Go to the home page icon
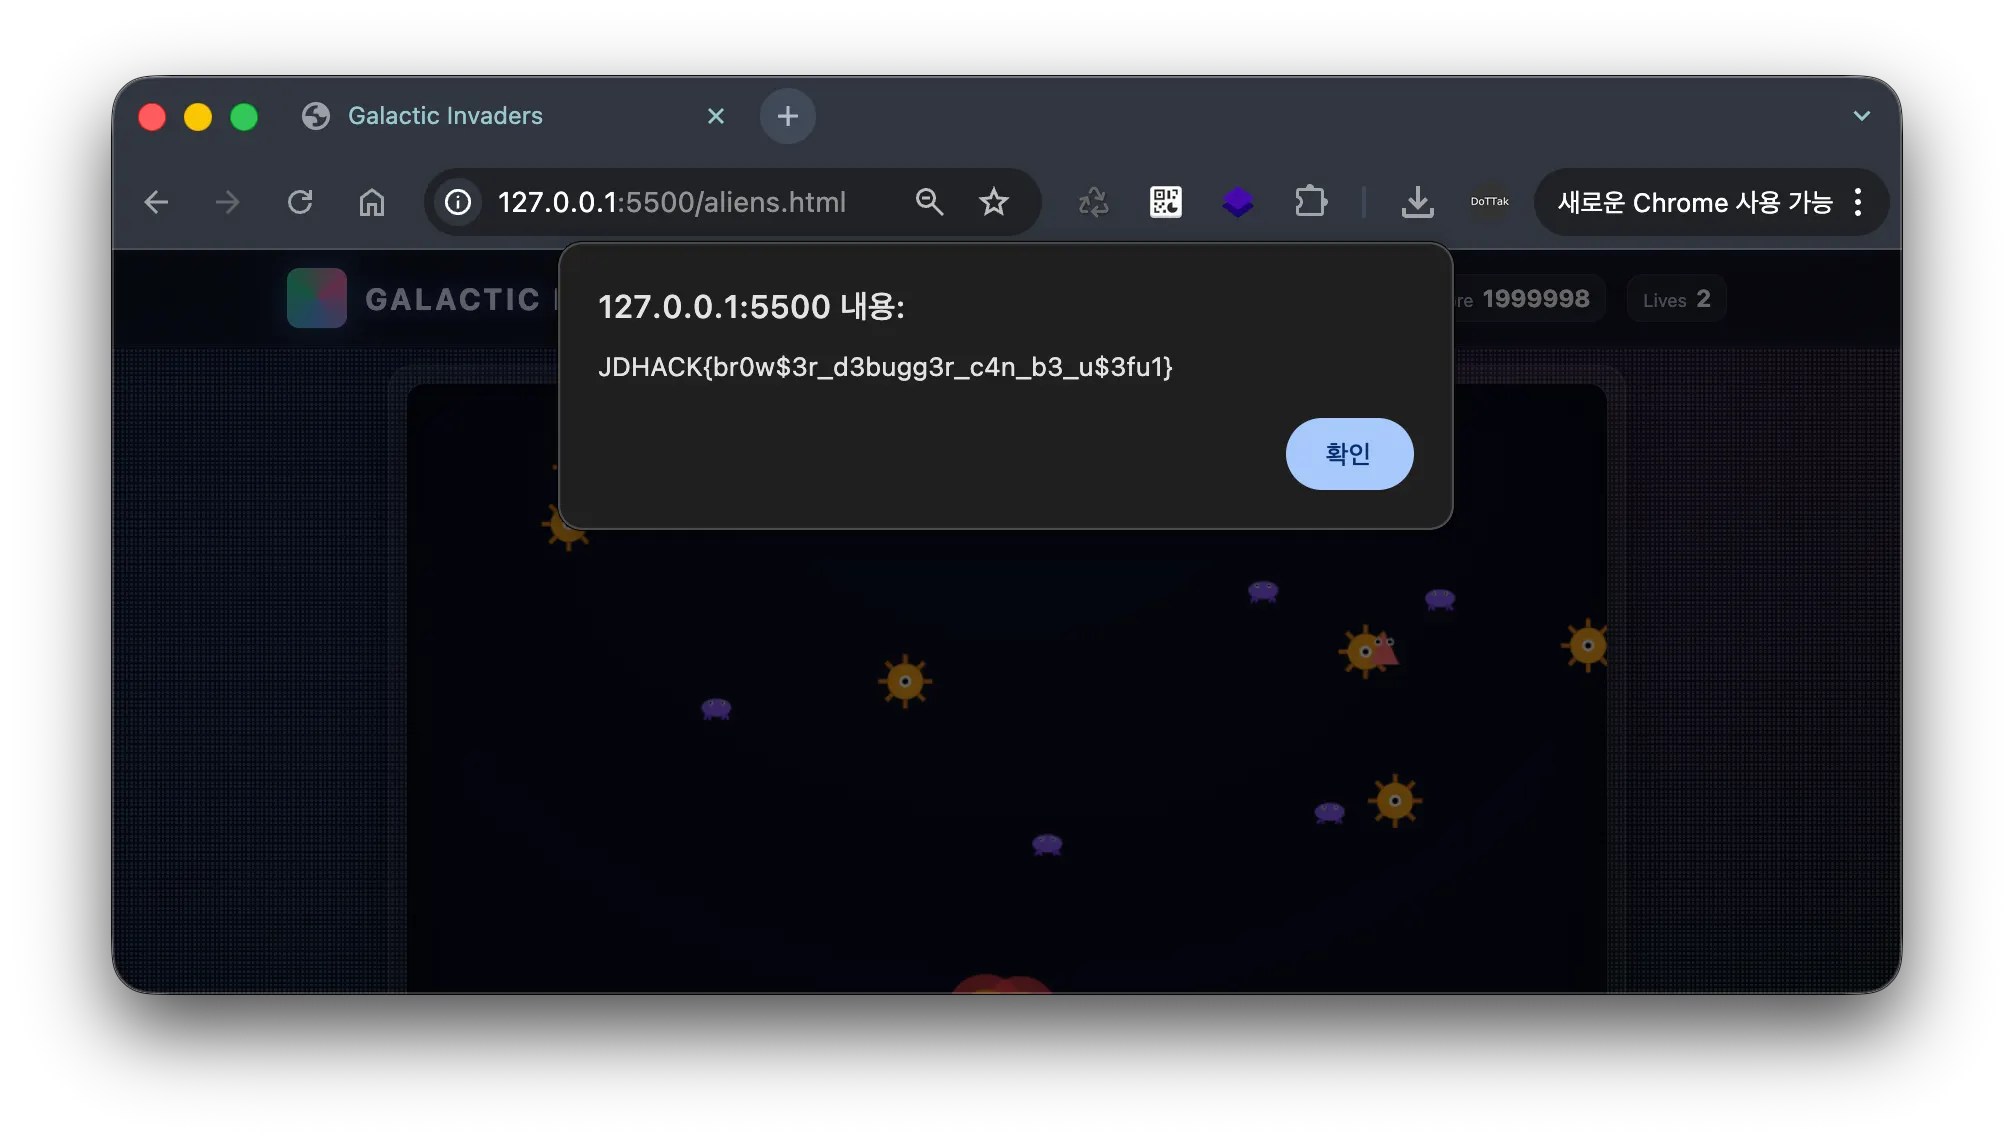Screen dimensions: 2014x1142 coord(372,203)
